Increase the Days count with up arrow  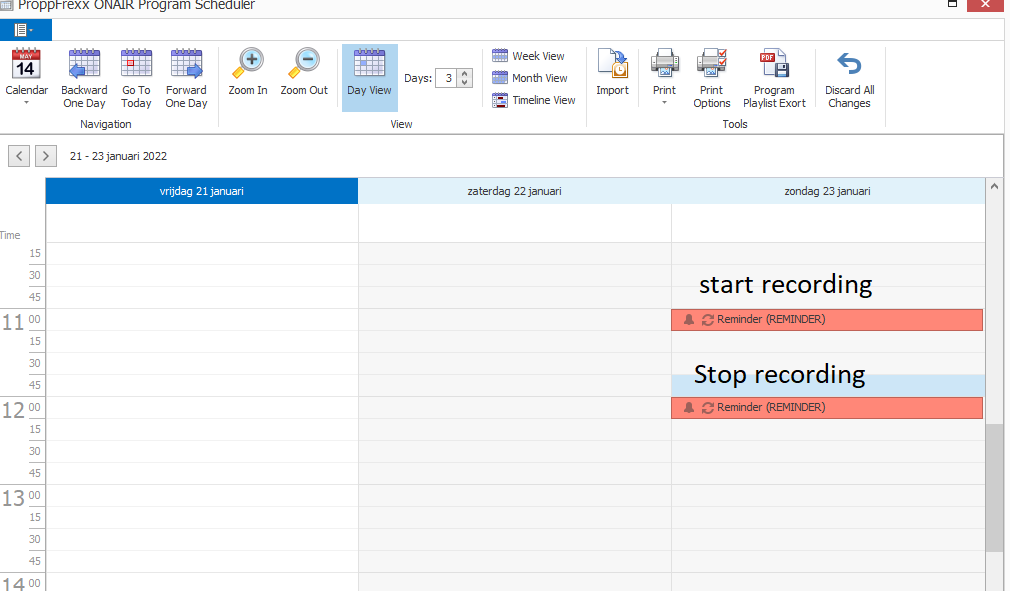click(465, 73)
